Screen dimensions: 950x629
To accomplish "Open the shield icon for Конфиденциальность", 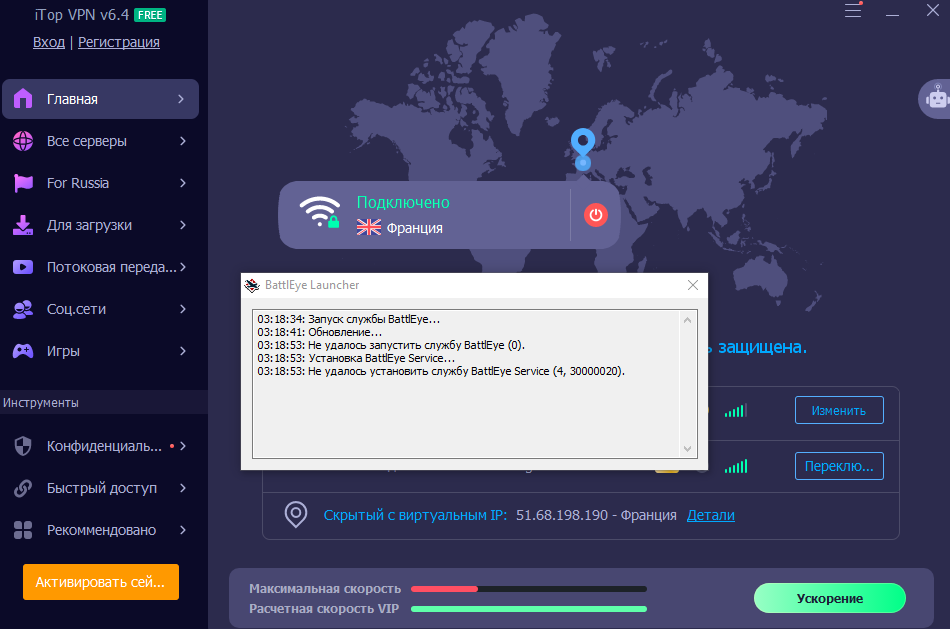I will click(23, 446).
